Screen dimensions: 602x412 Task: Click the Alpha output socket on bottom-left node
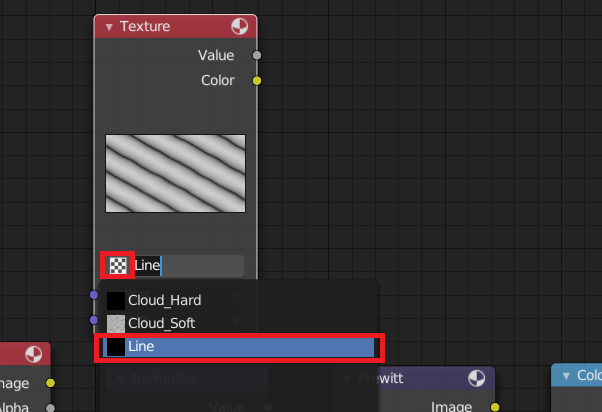pos(50,408)
